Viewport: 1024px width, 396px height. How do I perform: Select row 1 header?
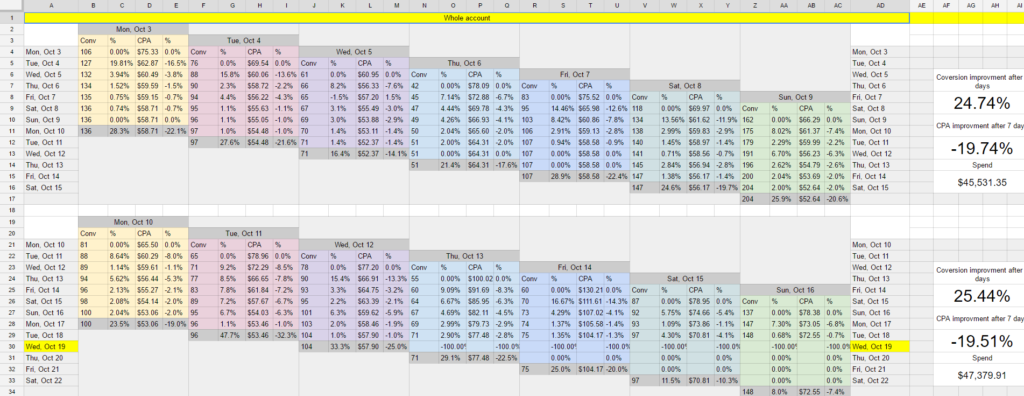tap(12, 18)
